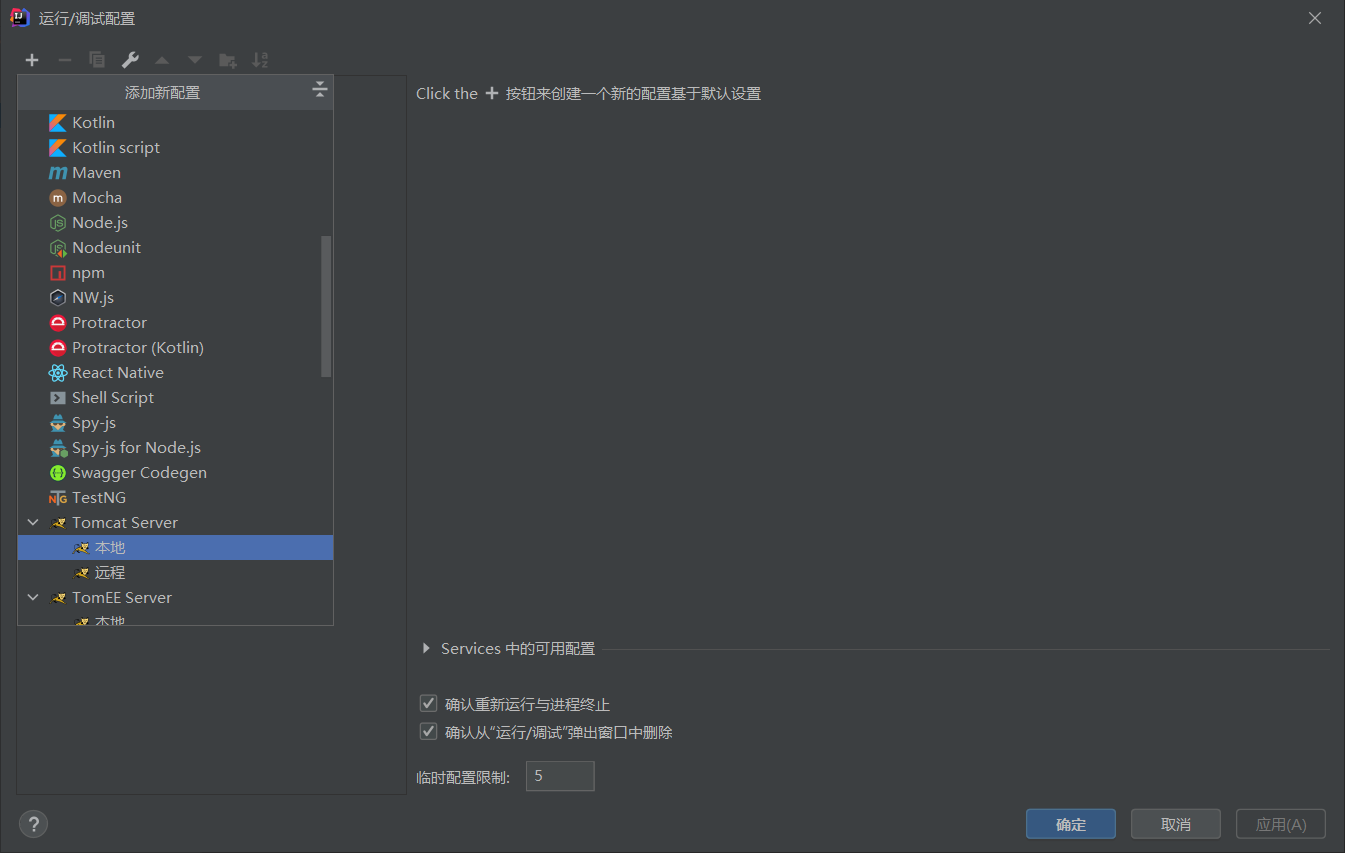Choose the Kotlin configuration type label
The width and height of the screenshot is (1345, 853).
click(93, 122)
